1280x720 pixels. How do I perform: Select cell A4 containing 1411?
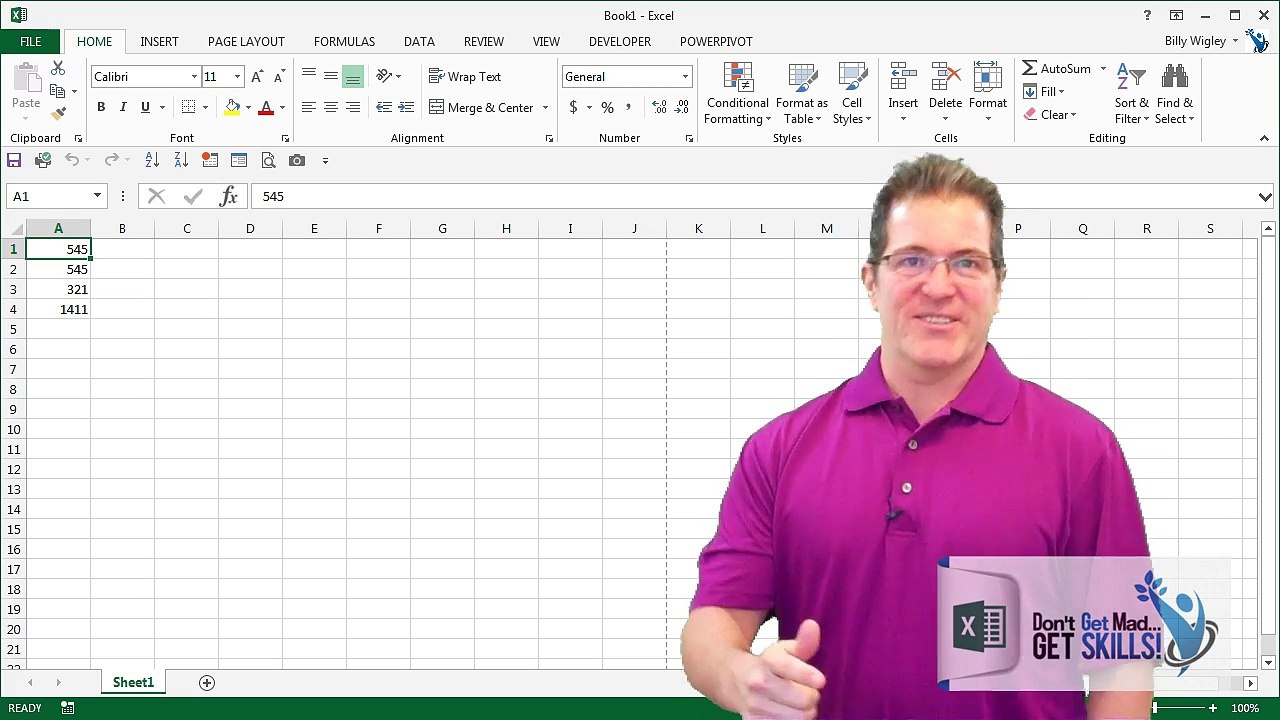tap(58, 310)
